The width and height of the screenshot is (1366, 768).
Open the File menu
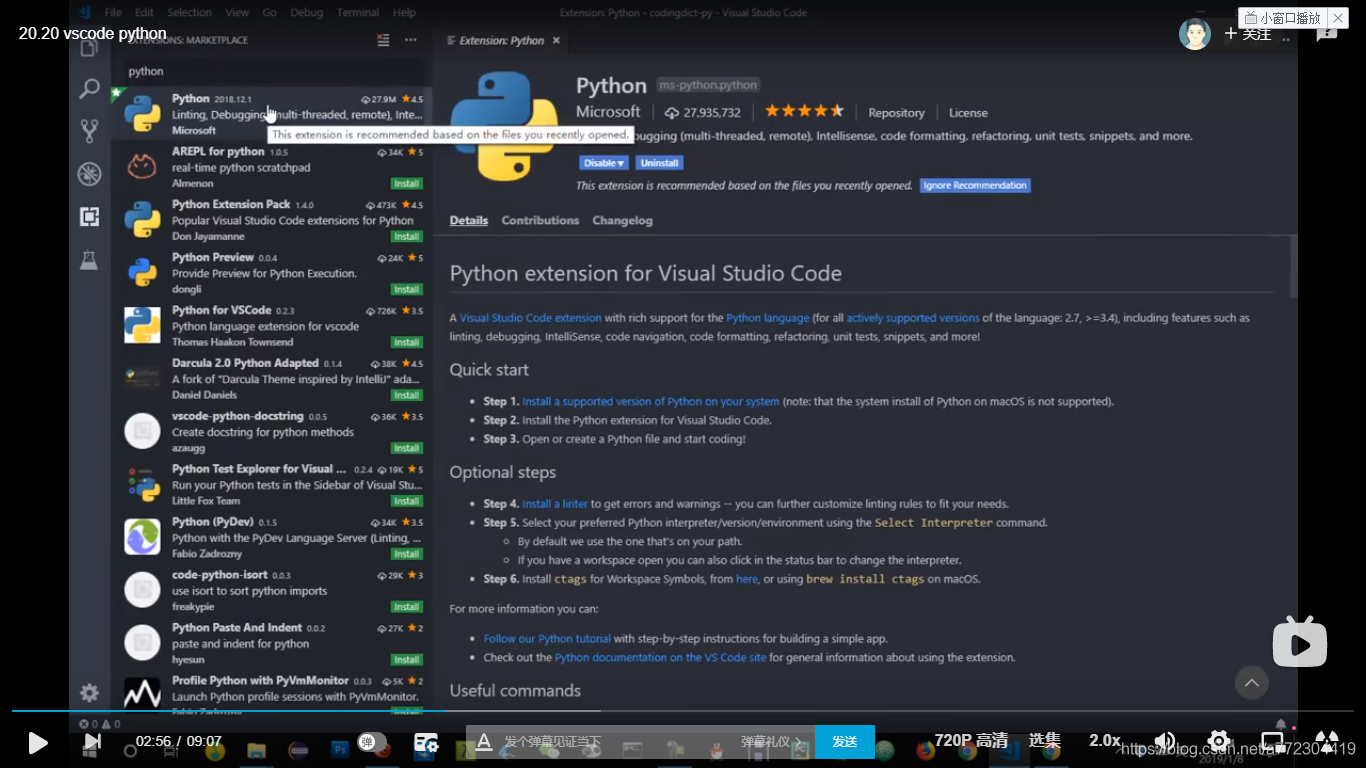113,13
